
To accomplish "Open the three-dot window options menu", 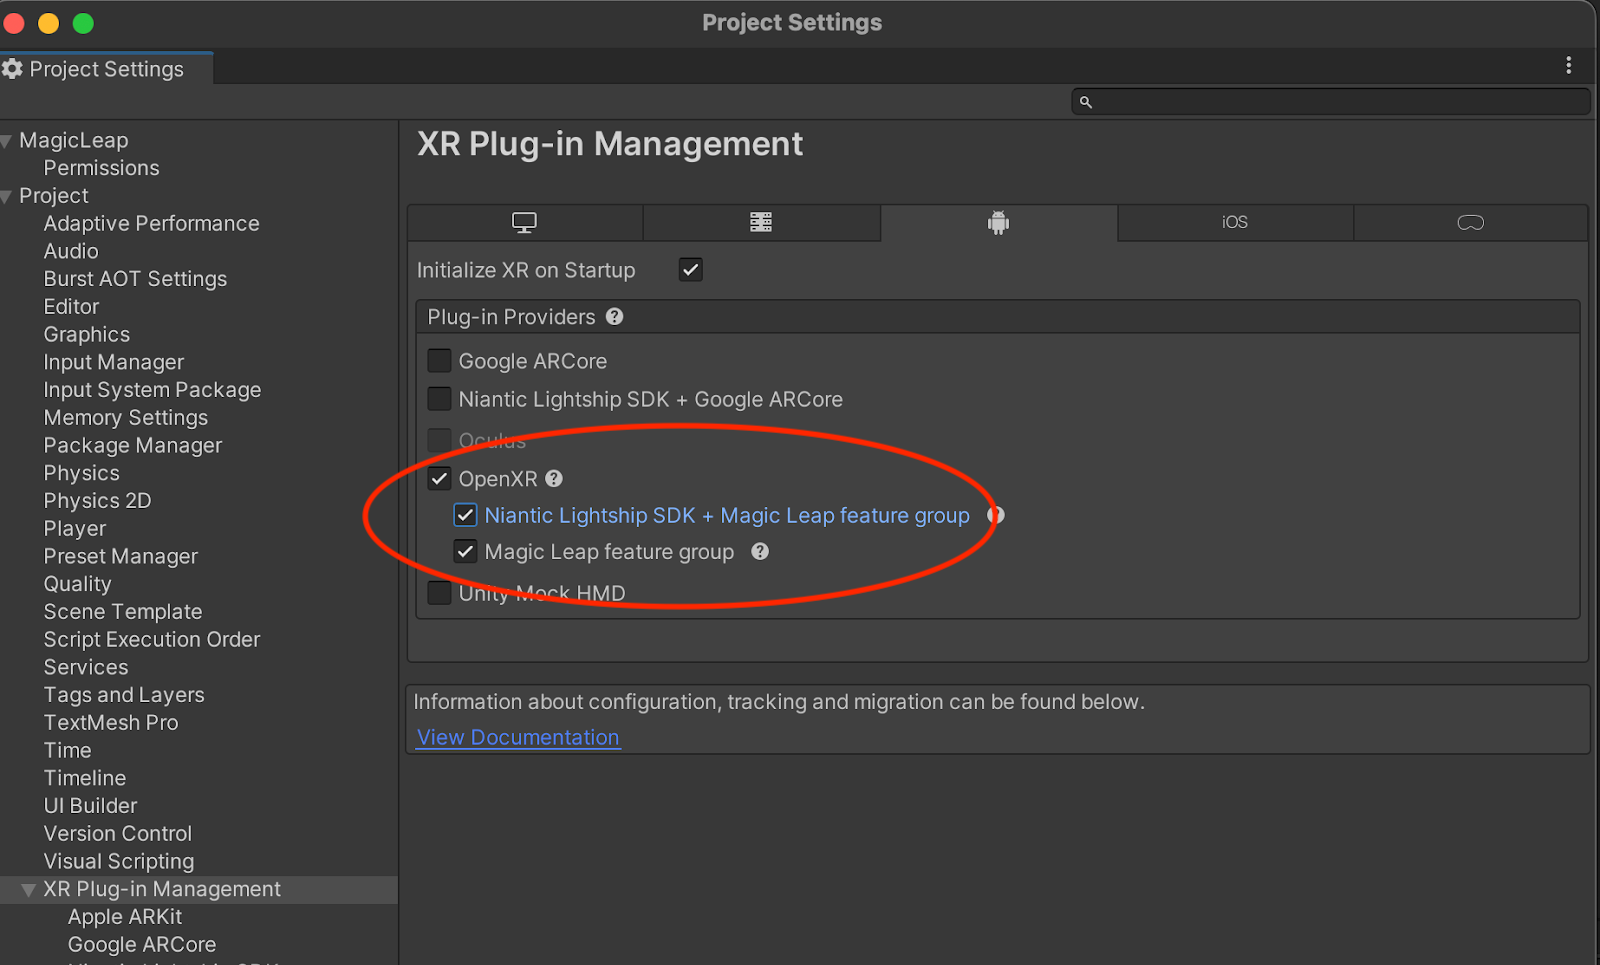I will click(1568, 66).
